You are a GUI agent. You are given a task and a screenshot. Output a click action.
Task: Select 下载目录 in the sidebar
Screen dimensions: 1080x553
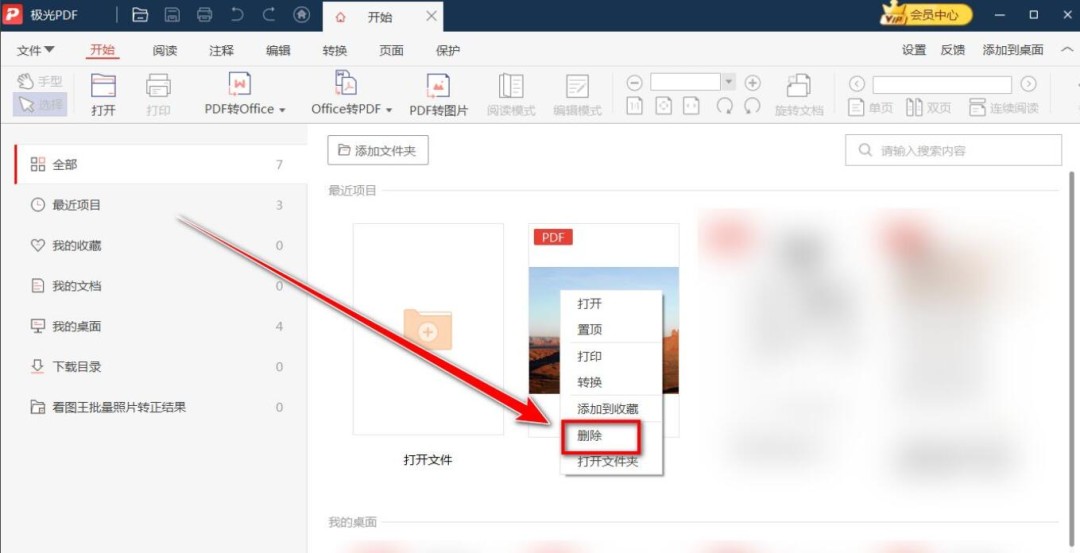click(160, 366)
